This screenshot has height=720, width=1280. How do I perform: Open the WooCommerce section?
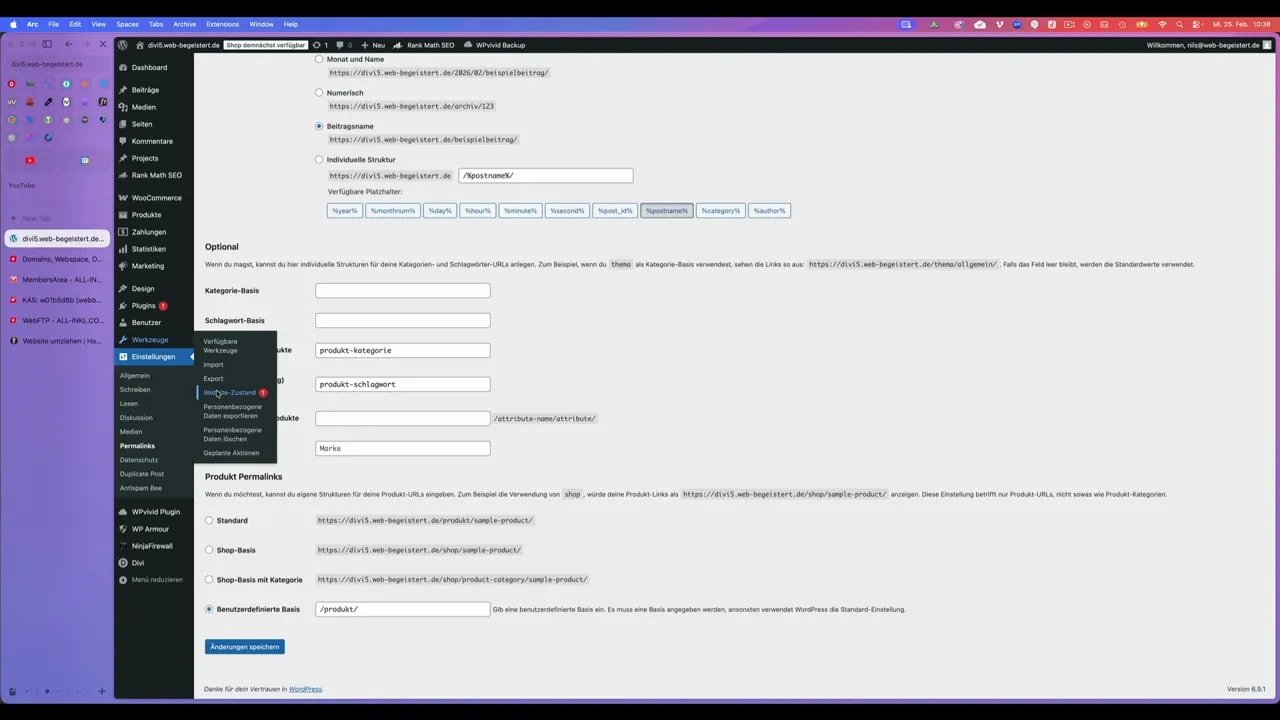click(156, 197)
